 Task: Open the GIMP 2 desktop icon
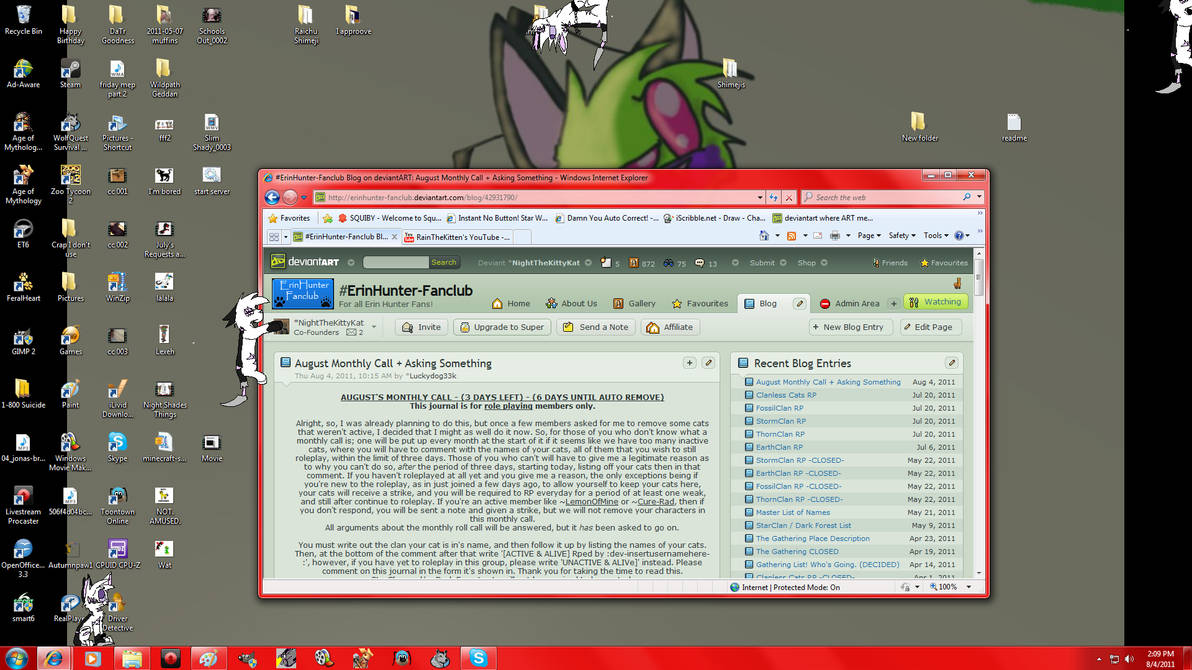[23, 341]
